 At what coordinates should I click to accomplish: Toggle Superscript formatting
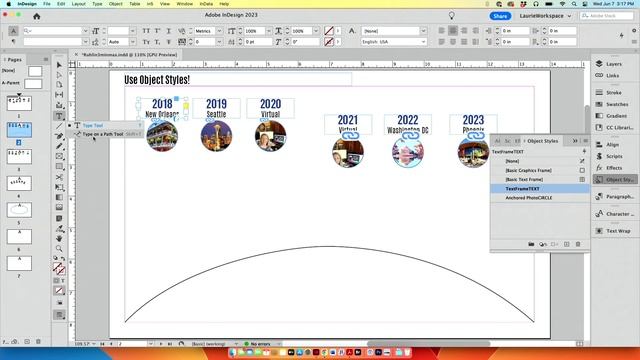coord(157,31)
